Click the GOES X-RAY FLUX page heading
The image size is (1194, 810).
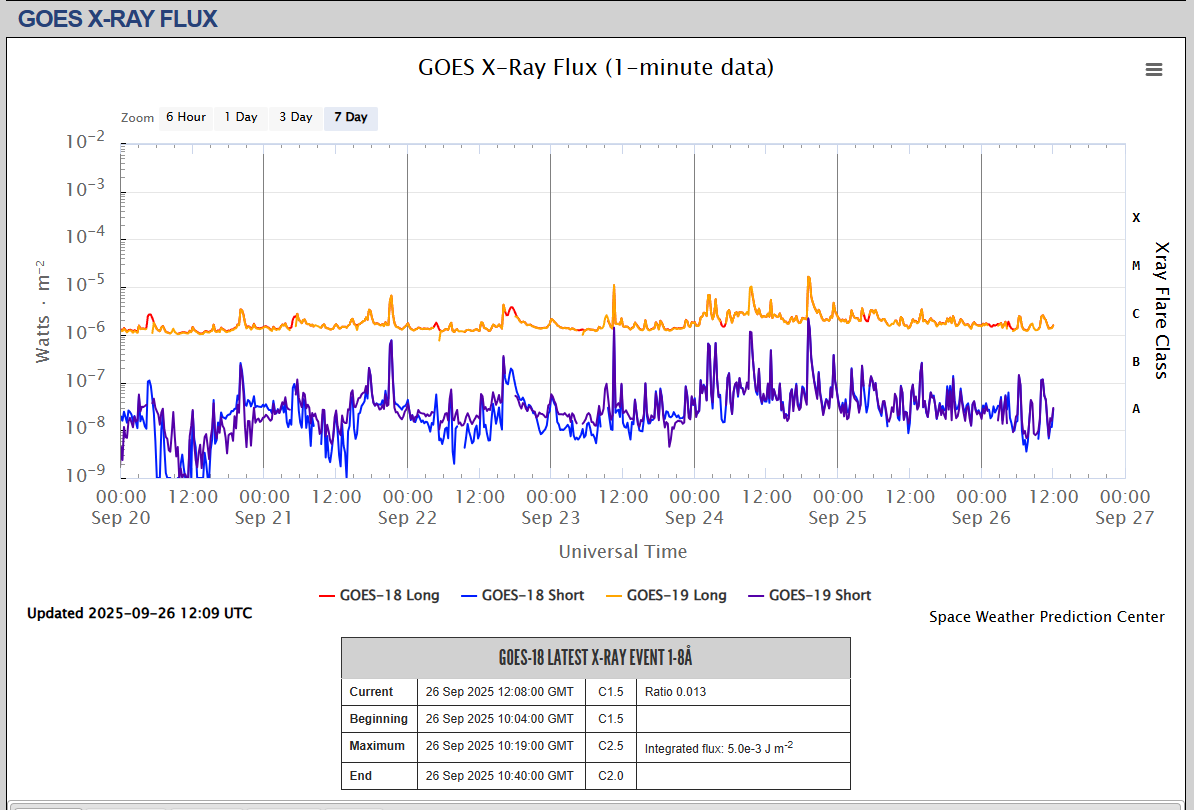(118, 18)
